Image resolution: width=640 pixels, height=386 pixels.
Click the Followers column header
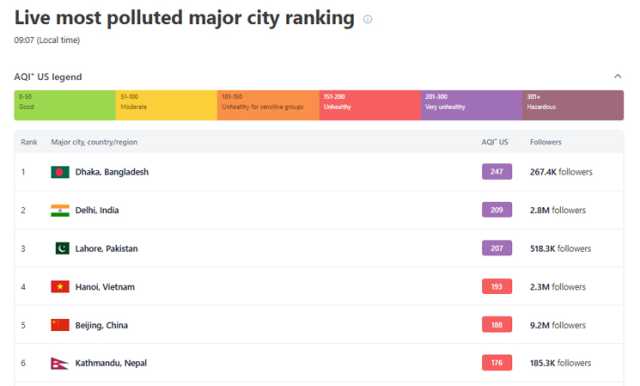point(546,142)
